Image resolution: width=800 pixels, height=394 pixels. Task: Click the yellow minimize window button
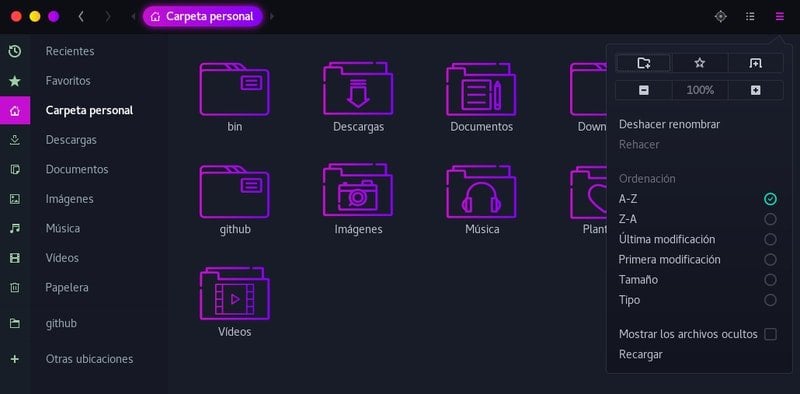pos(35,16)
